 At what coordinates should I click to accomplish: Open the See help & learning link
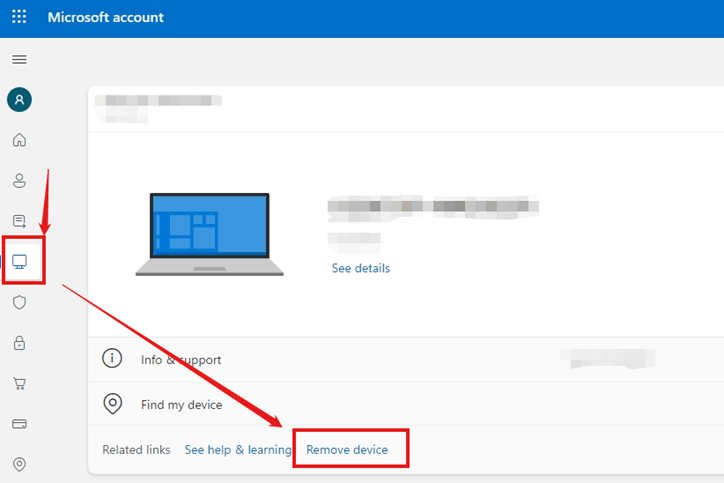point(238,450)
